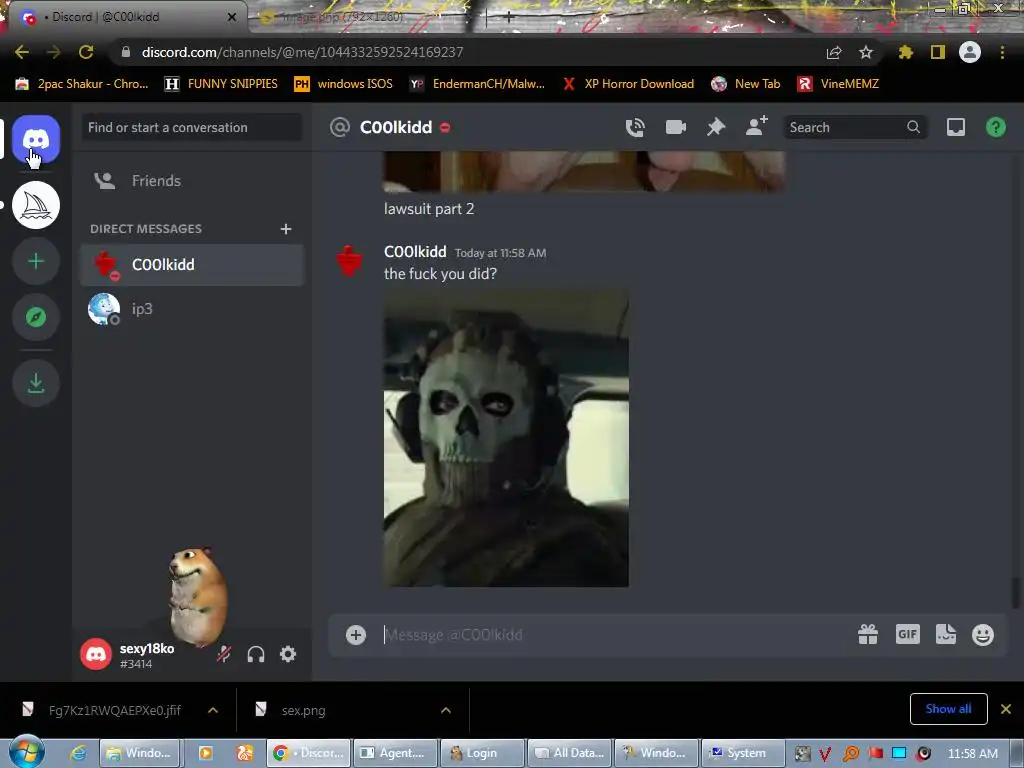
Task: Click Find or start a conversation box
Action: (x=192, y=127)
